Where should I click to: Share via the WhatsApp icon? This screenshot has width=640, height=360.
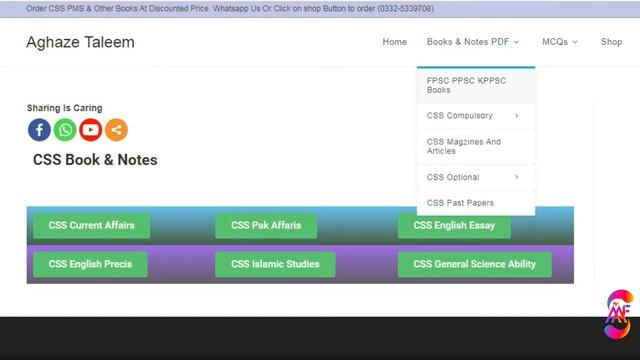click(65, 130)
